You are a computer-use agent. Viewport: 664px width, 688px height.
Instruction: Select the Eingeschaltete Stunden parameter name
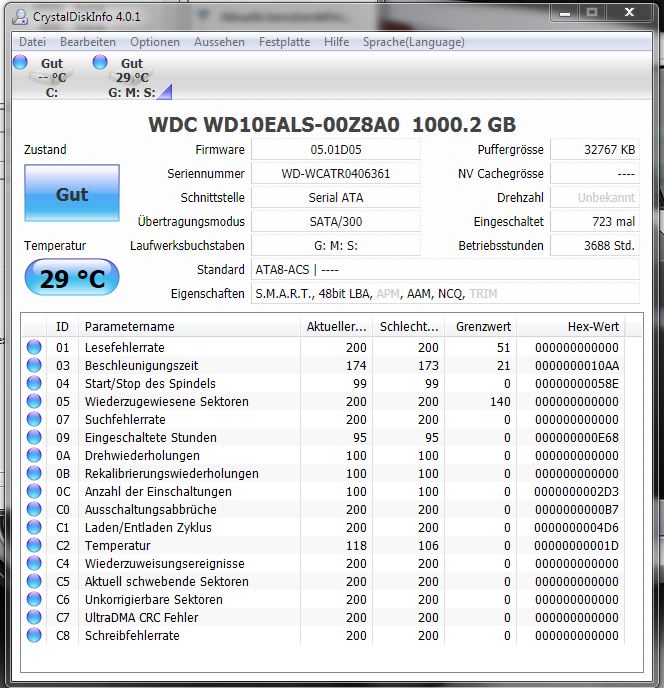[151, 437]
